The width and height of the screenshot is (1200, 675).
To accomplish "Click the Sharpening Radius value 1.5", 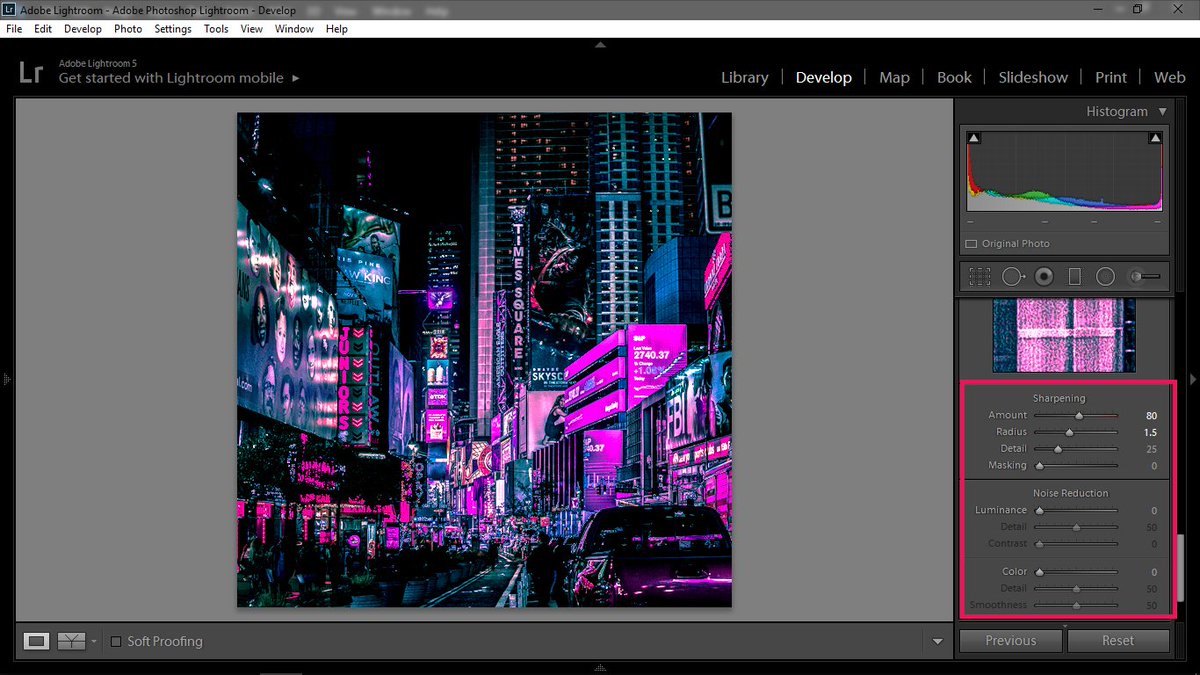I will pyautogui.click(x=1150, y=432).
